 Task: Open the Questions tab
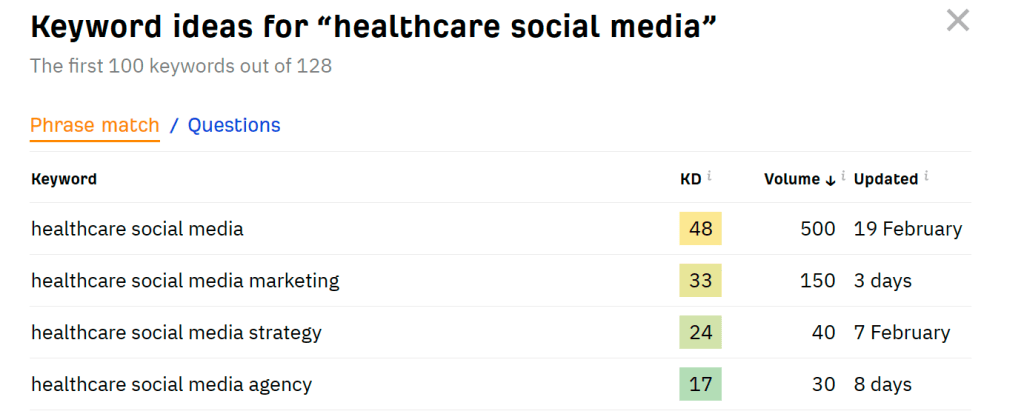tap(234, 126)
